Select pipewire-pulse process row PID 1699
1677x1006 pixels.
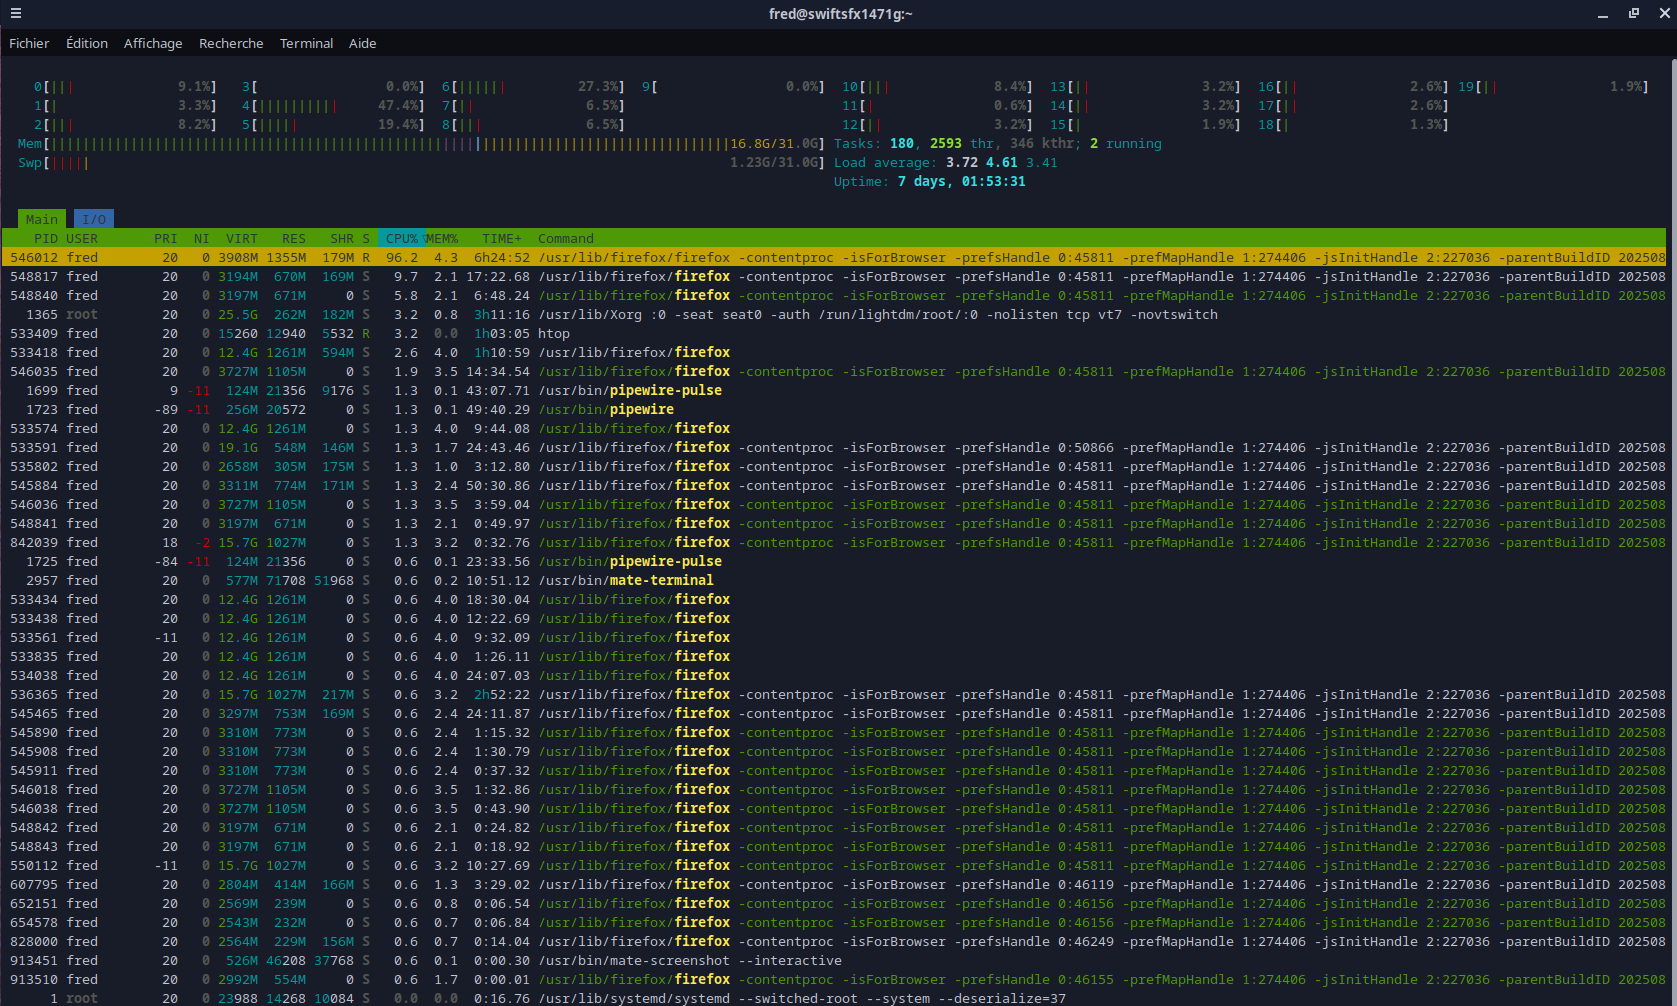[x=834, y=391]
